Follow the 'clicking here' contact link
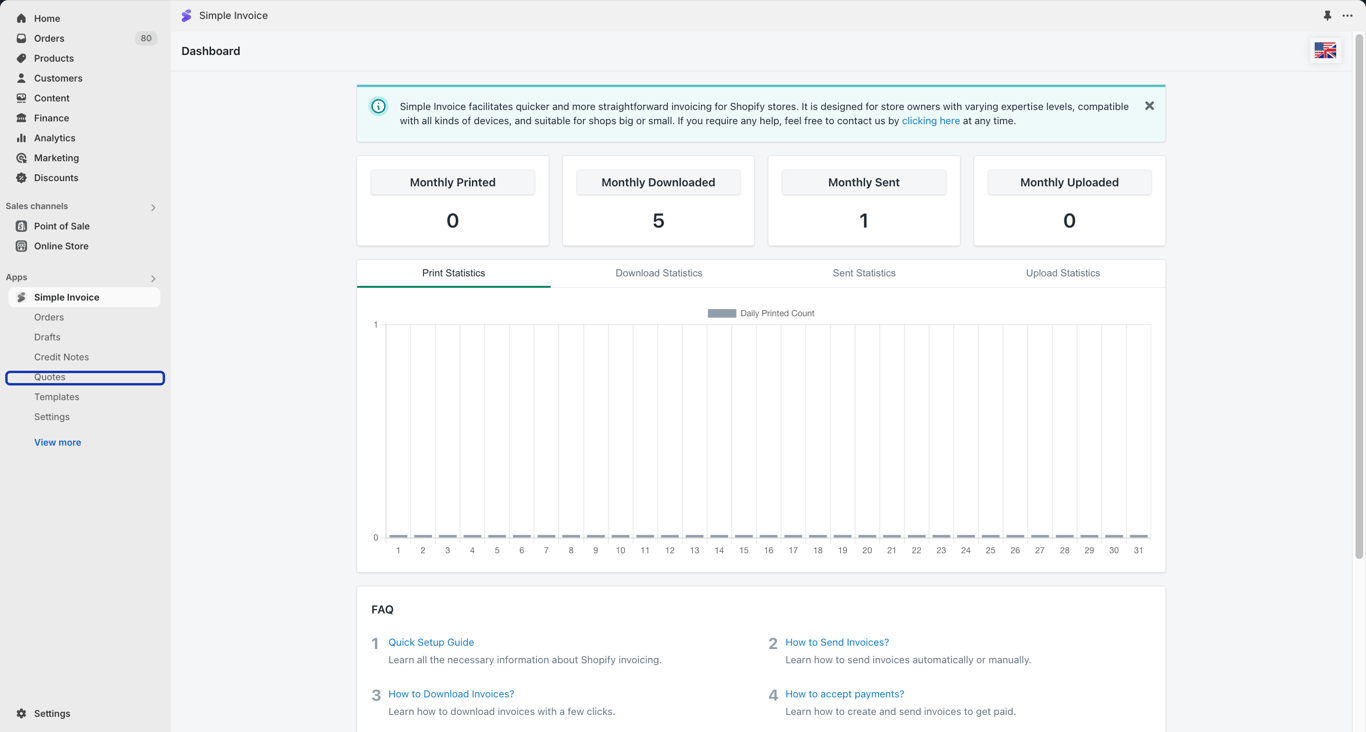This screenshot has width=1366, height=732. (931, 121)
